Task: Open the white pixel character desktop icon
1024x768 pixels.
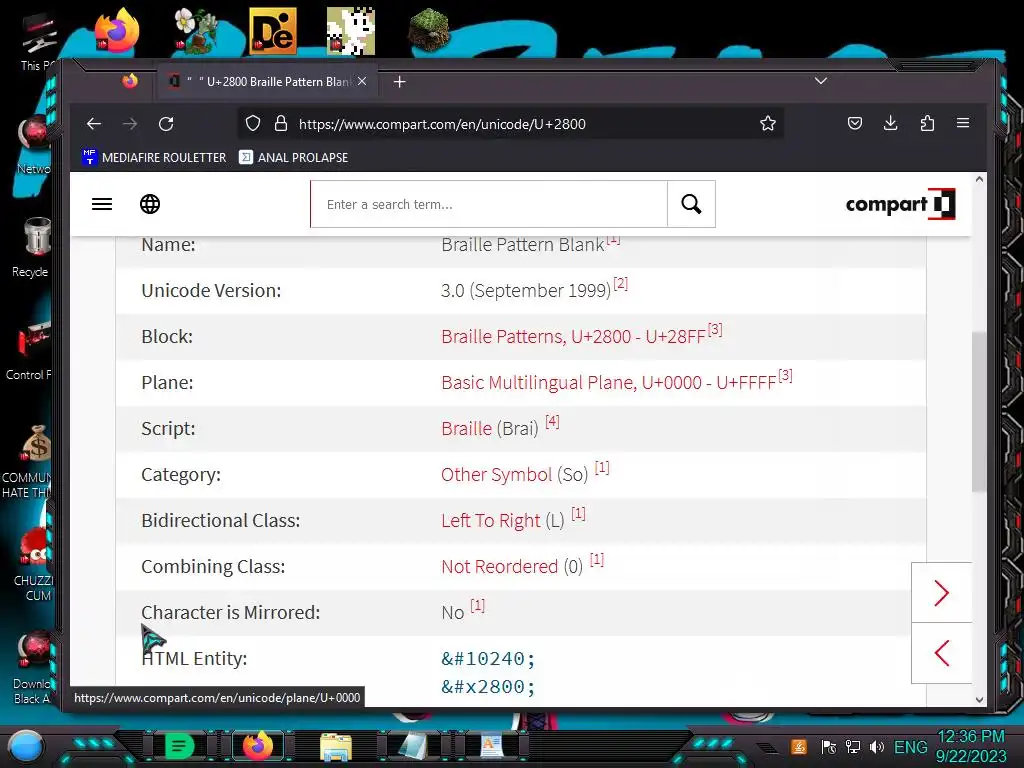Action: pos(351,31)
